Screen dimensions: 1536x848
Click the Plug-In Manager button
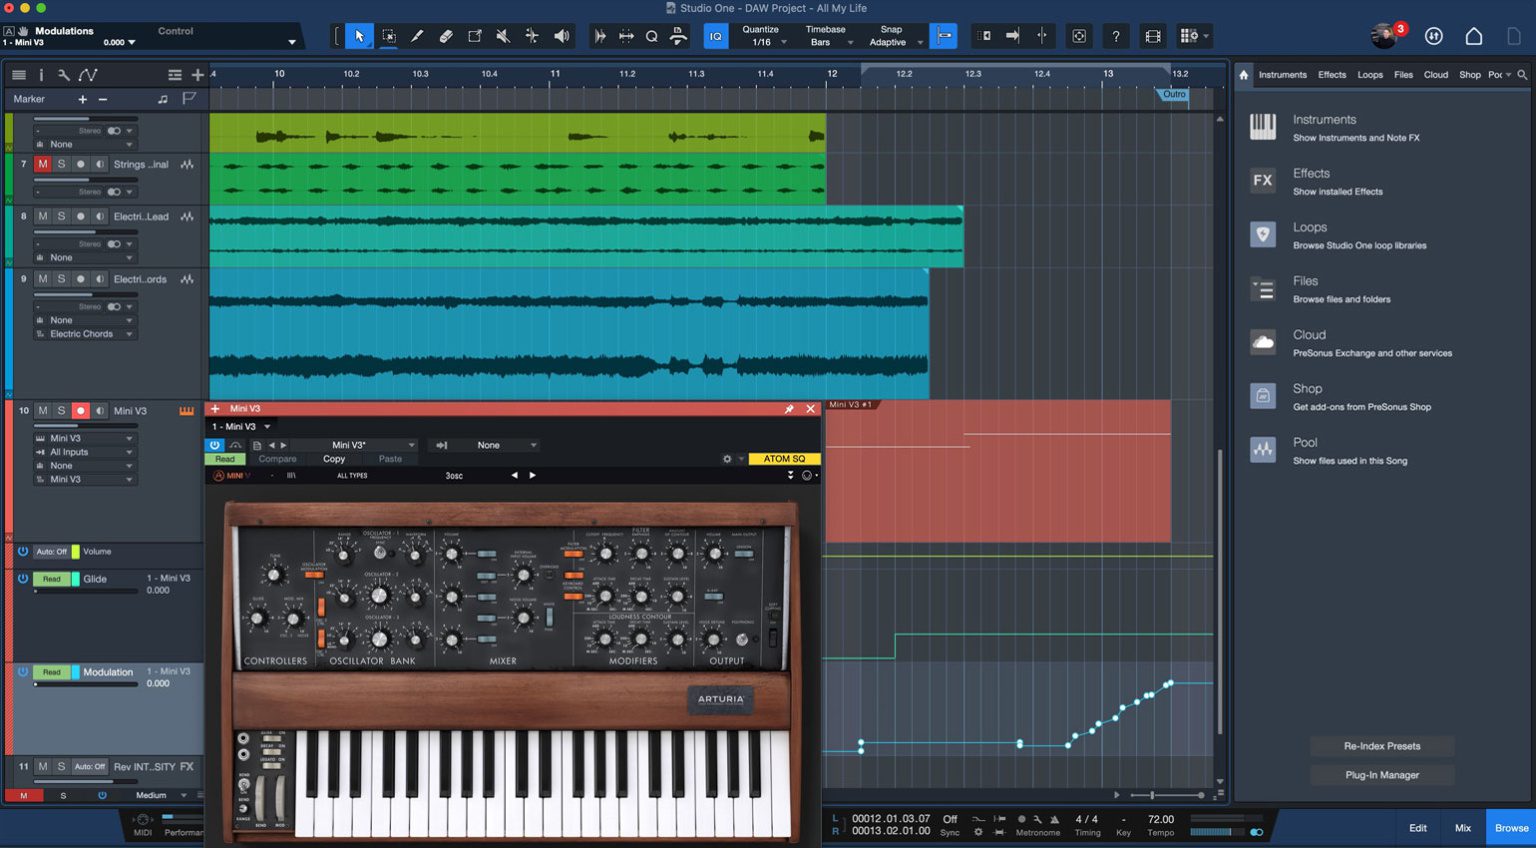tap(1382, 774)
